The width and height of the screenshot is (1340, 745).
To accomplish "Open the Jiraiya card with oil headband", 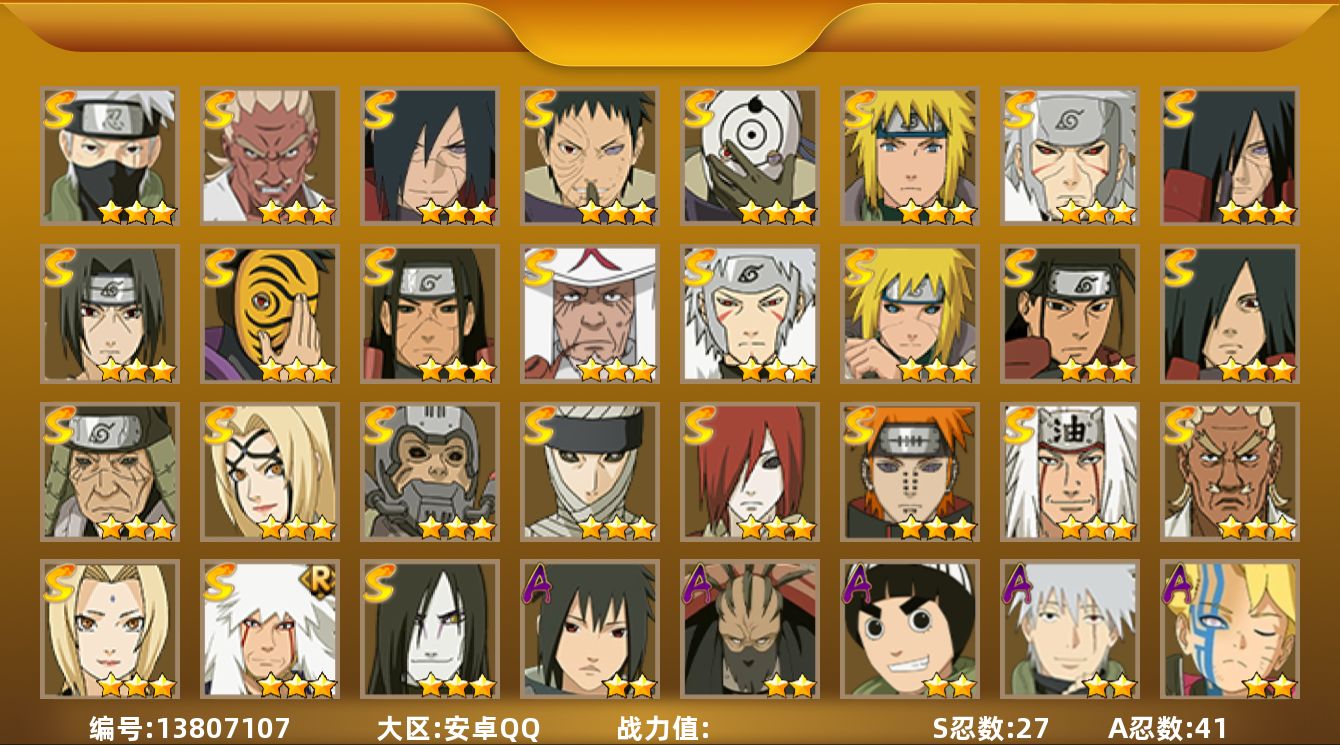I will 1069,472.
